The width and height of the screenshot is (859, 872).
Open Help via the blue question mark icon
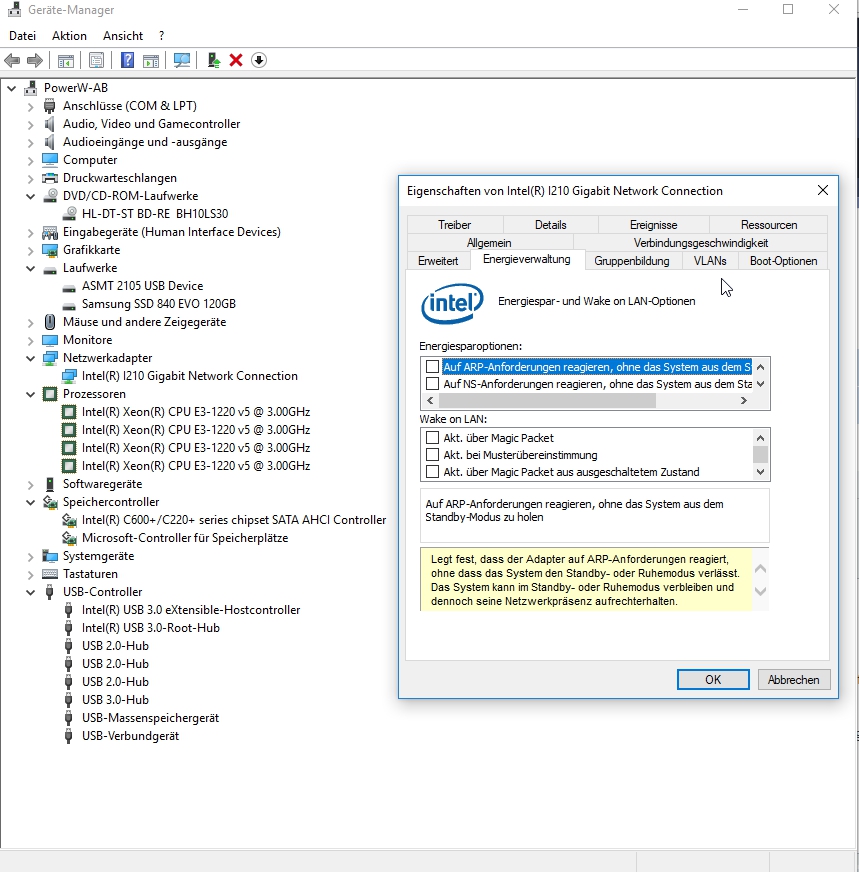(x=127, y=60)
